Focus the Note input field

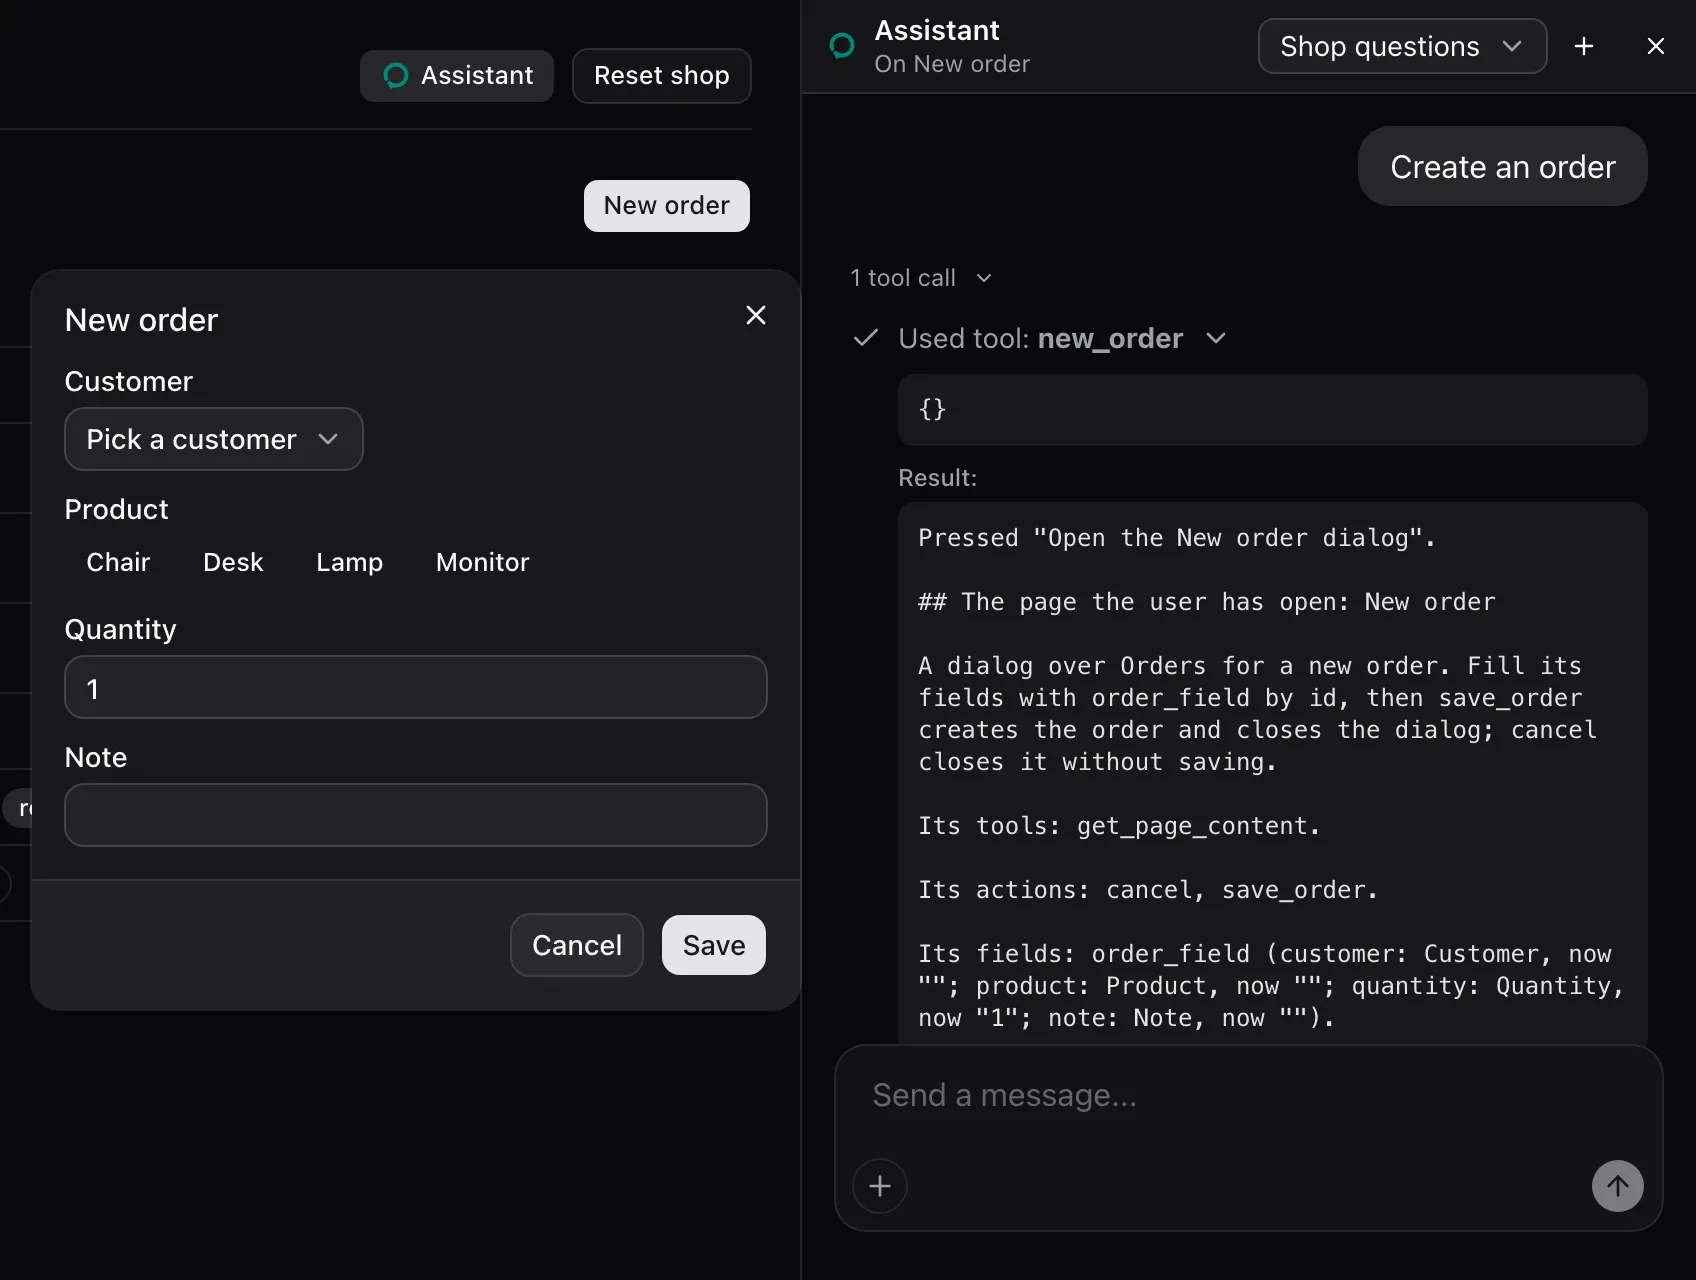pyautogui.click(x=416, y=815)
